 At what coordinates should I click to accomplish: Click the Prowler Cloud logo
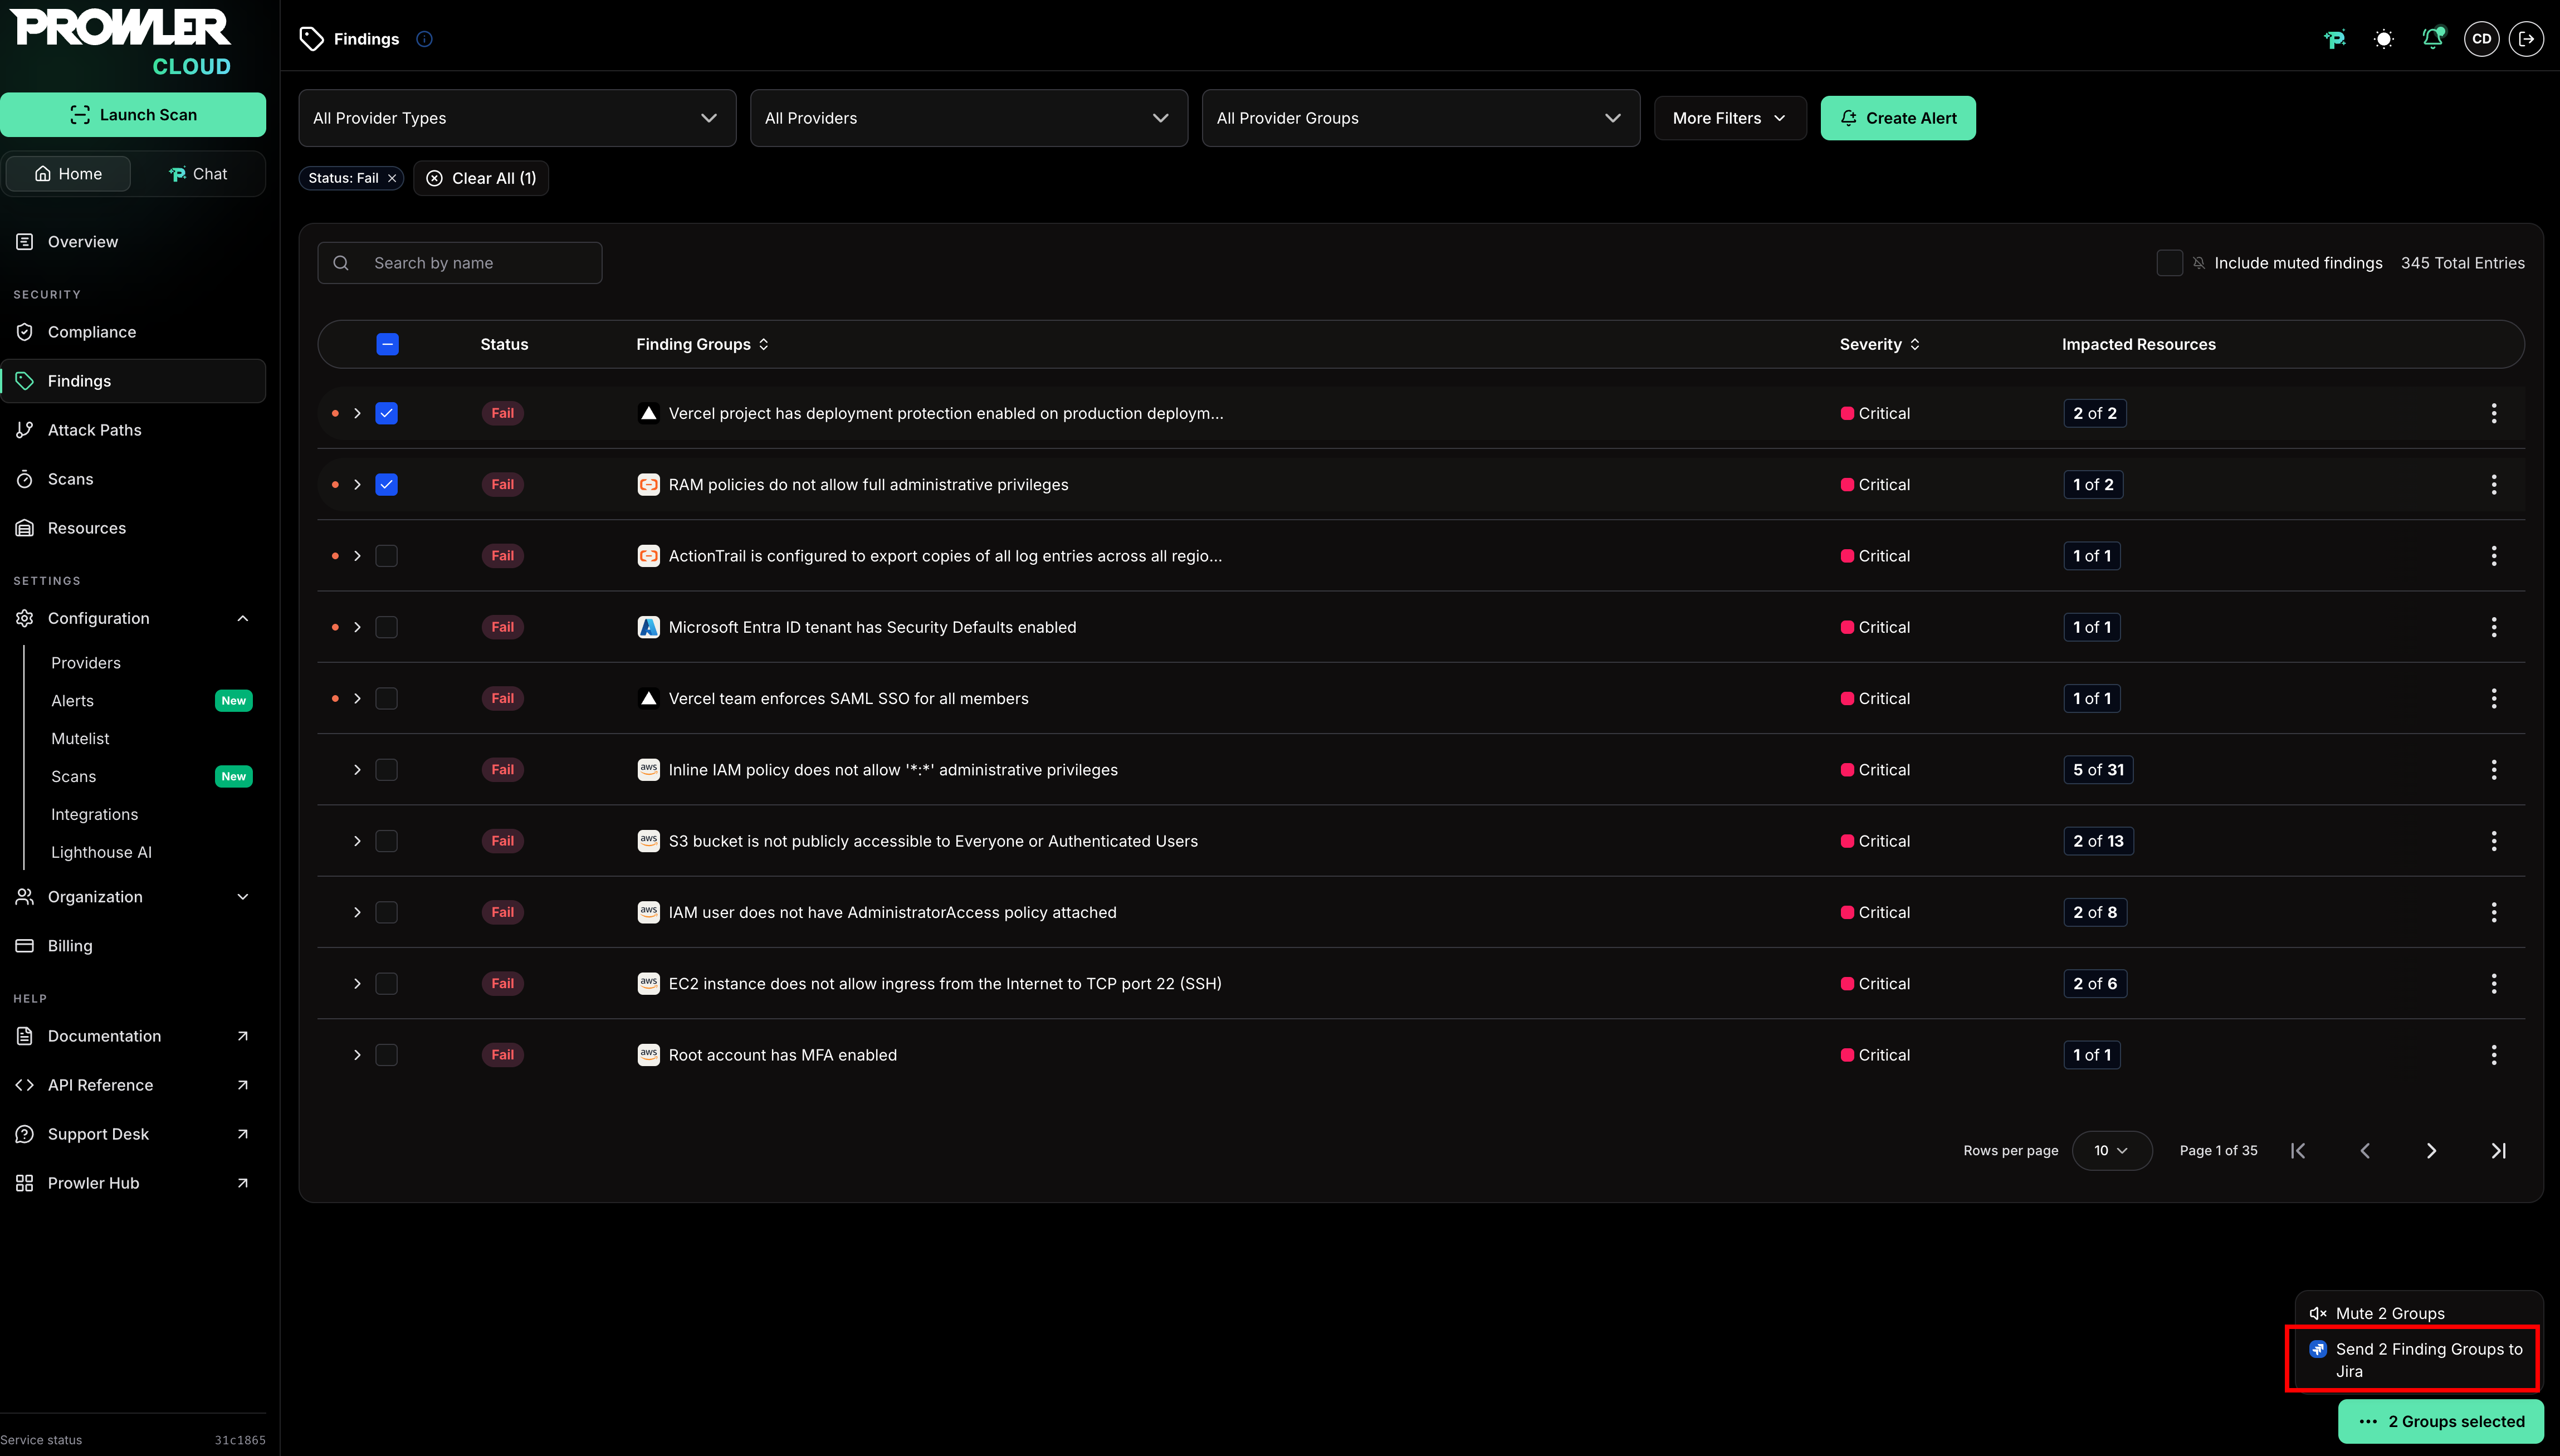(x=122, y=42)
